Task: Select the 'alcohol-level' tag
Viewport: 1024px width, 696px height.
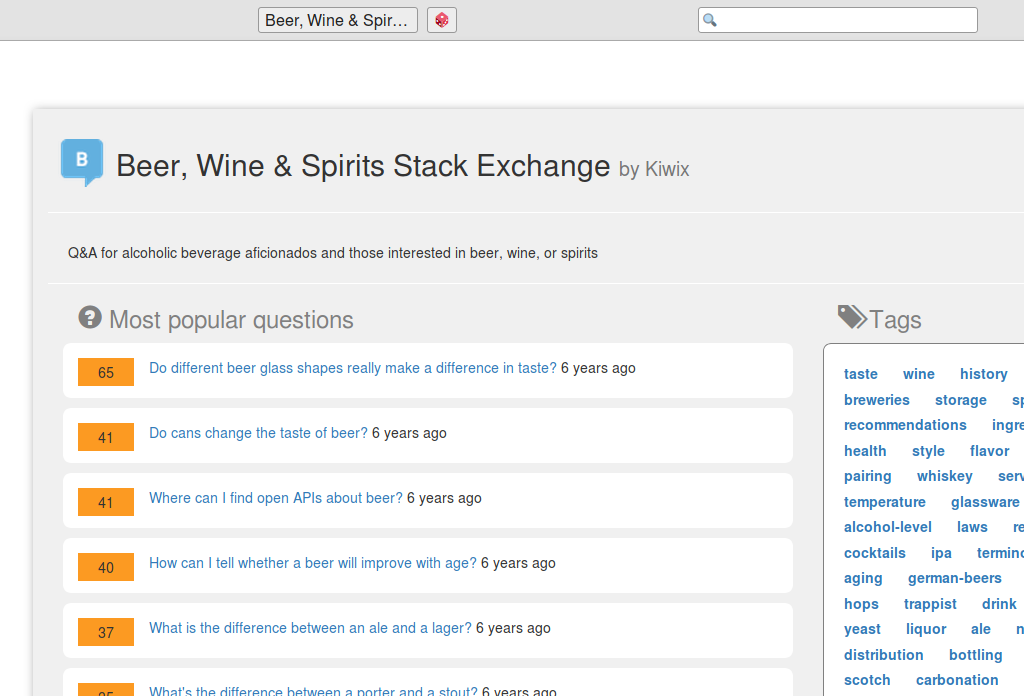Action: click(x=888, y=527)
